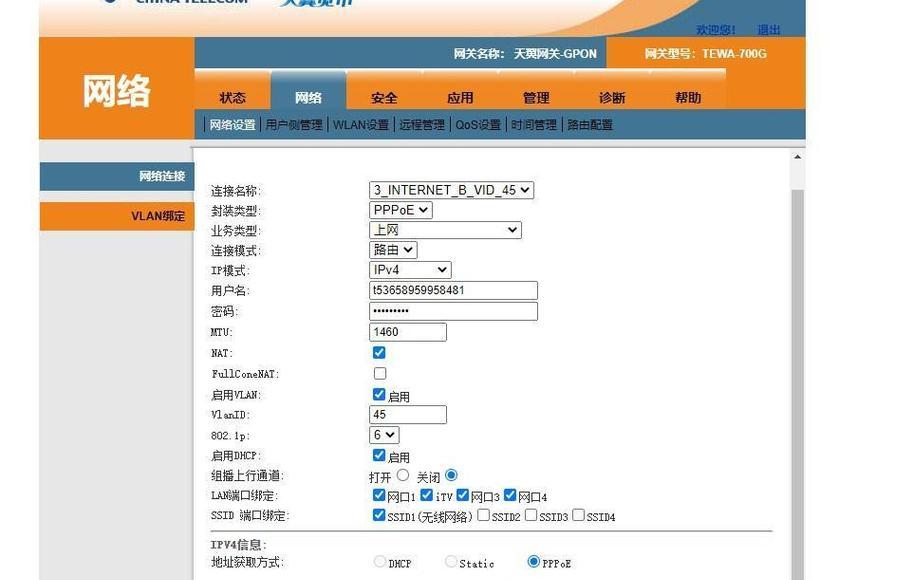This screenshot has width=913, height=580.
Task: Select the PPPoE address mode radio
Action: [533, 561]
